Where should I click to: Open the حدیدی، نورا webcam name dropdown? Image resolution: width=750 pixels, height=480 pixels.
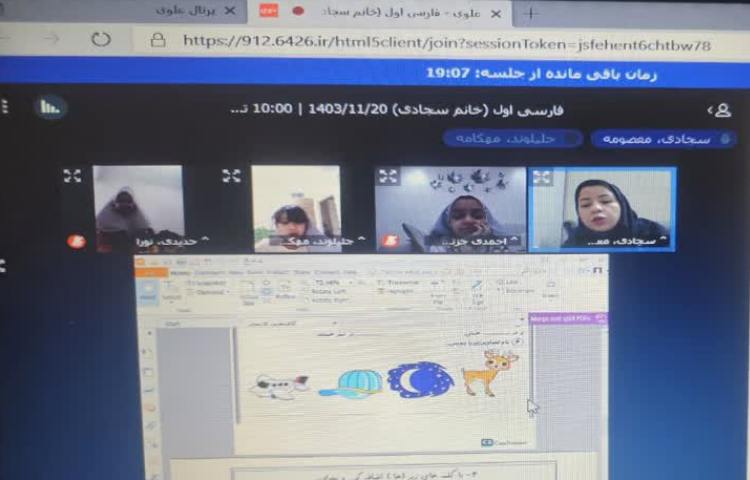pos(172,241)
